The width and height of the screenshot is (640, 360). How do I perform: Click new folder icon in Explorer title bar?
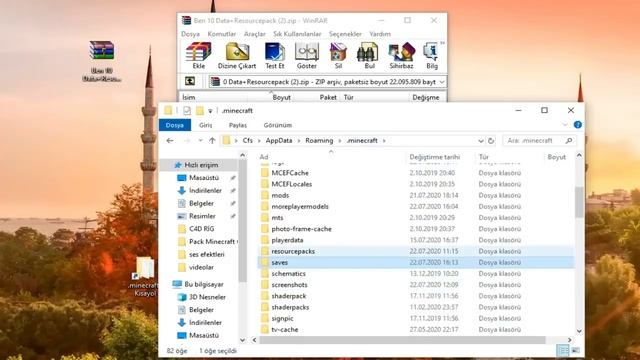200,111
